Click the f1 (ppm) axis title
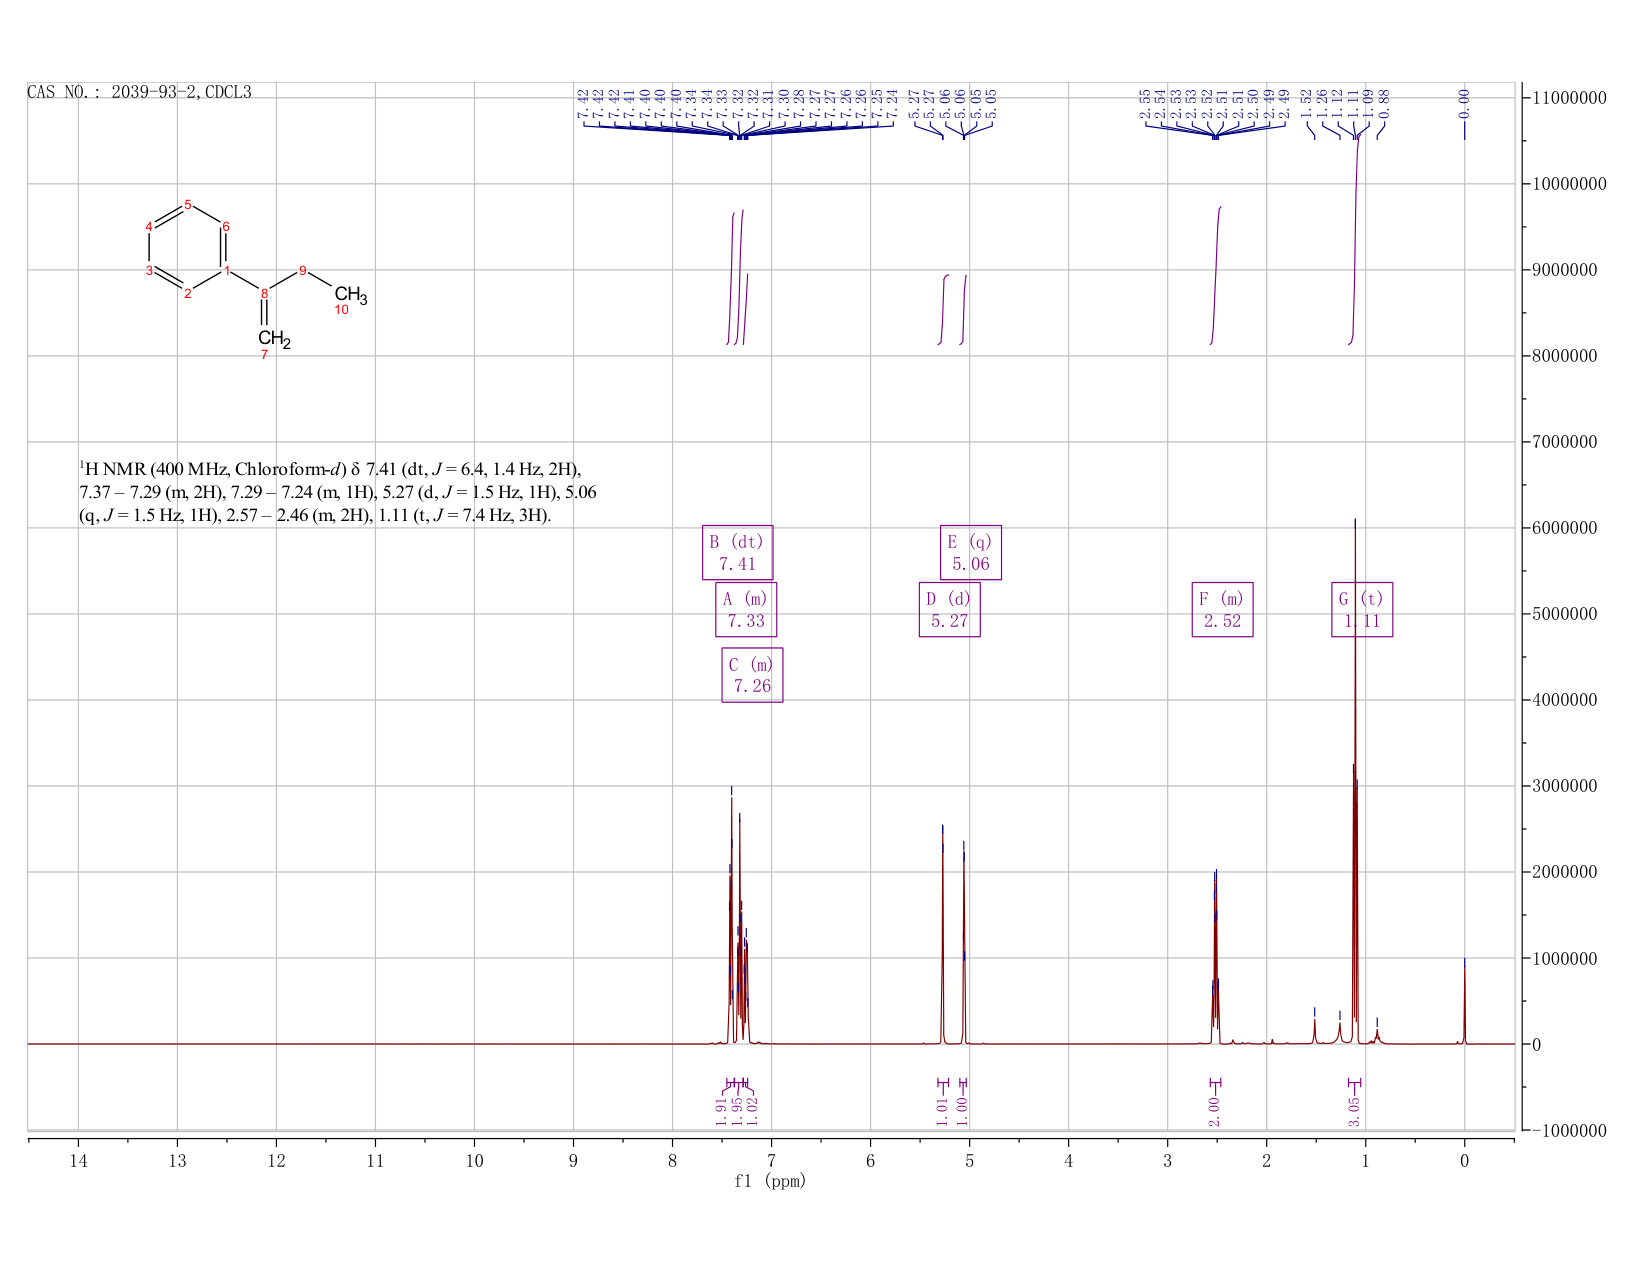Screen dimensions: 1650x1275 [x=770, y=1181]
